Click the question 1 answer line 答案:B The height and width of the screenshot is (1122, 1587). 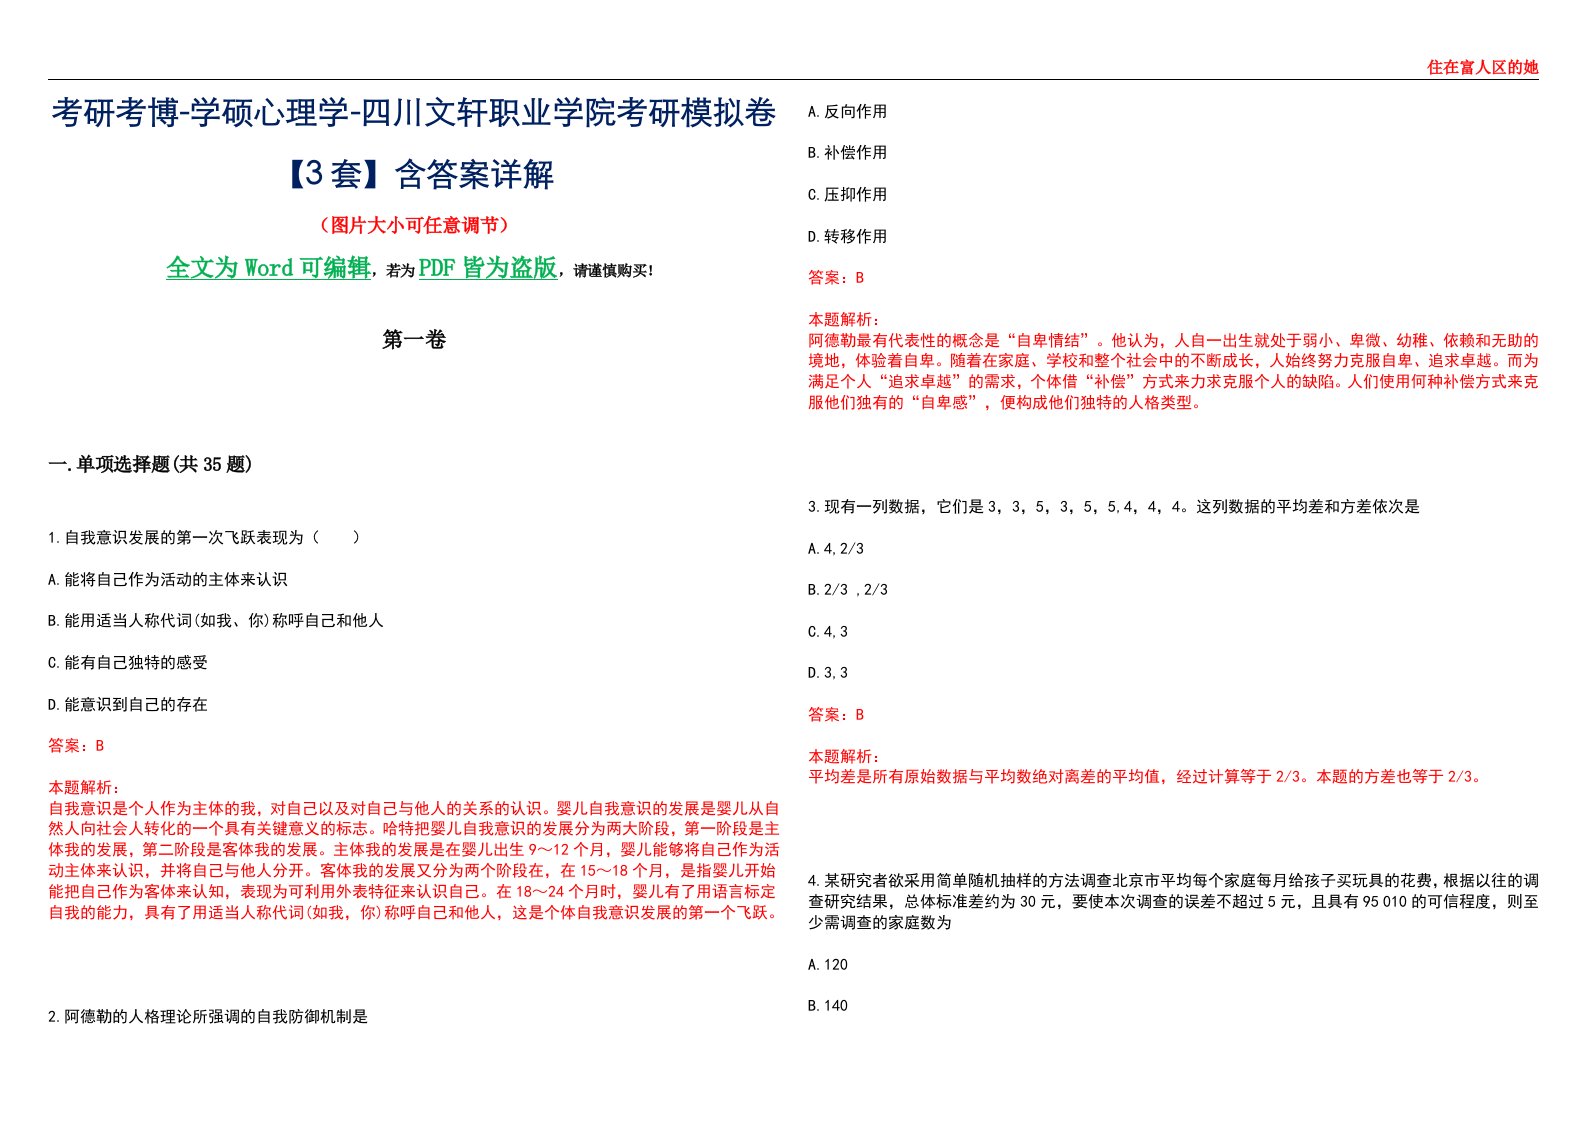[76, 746]
